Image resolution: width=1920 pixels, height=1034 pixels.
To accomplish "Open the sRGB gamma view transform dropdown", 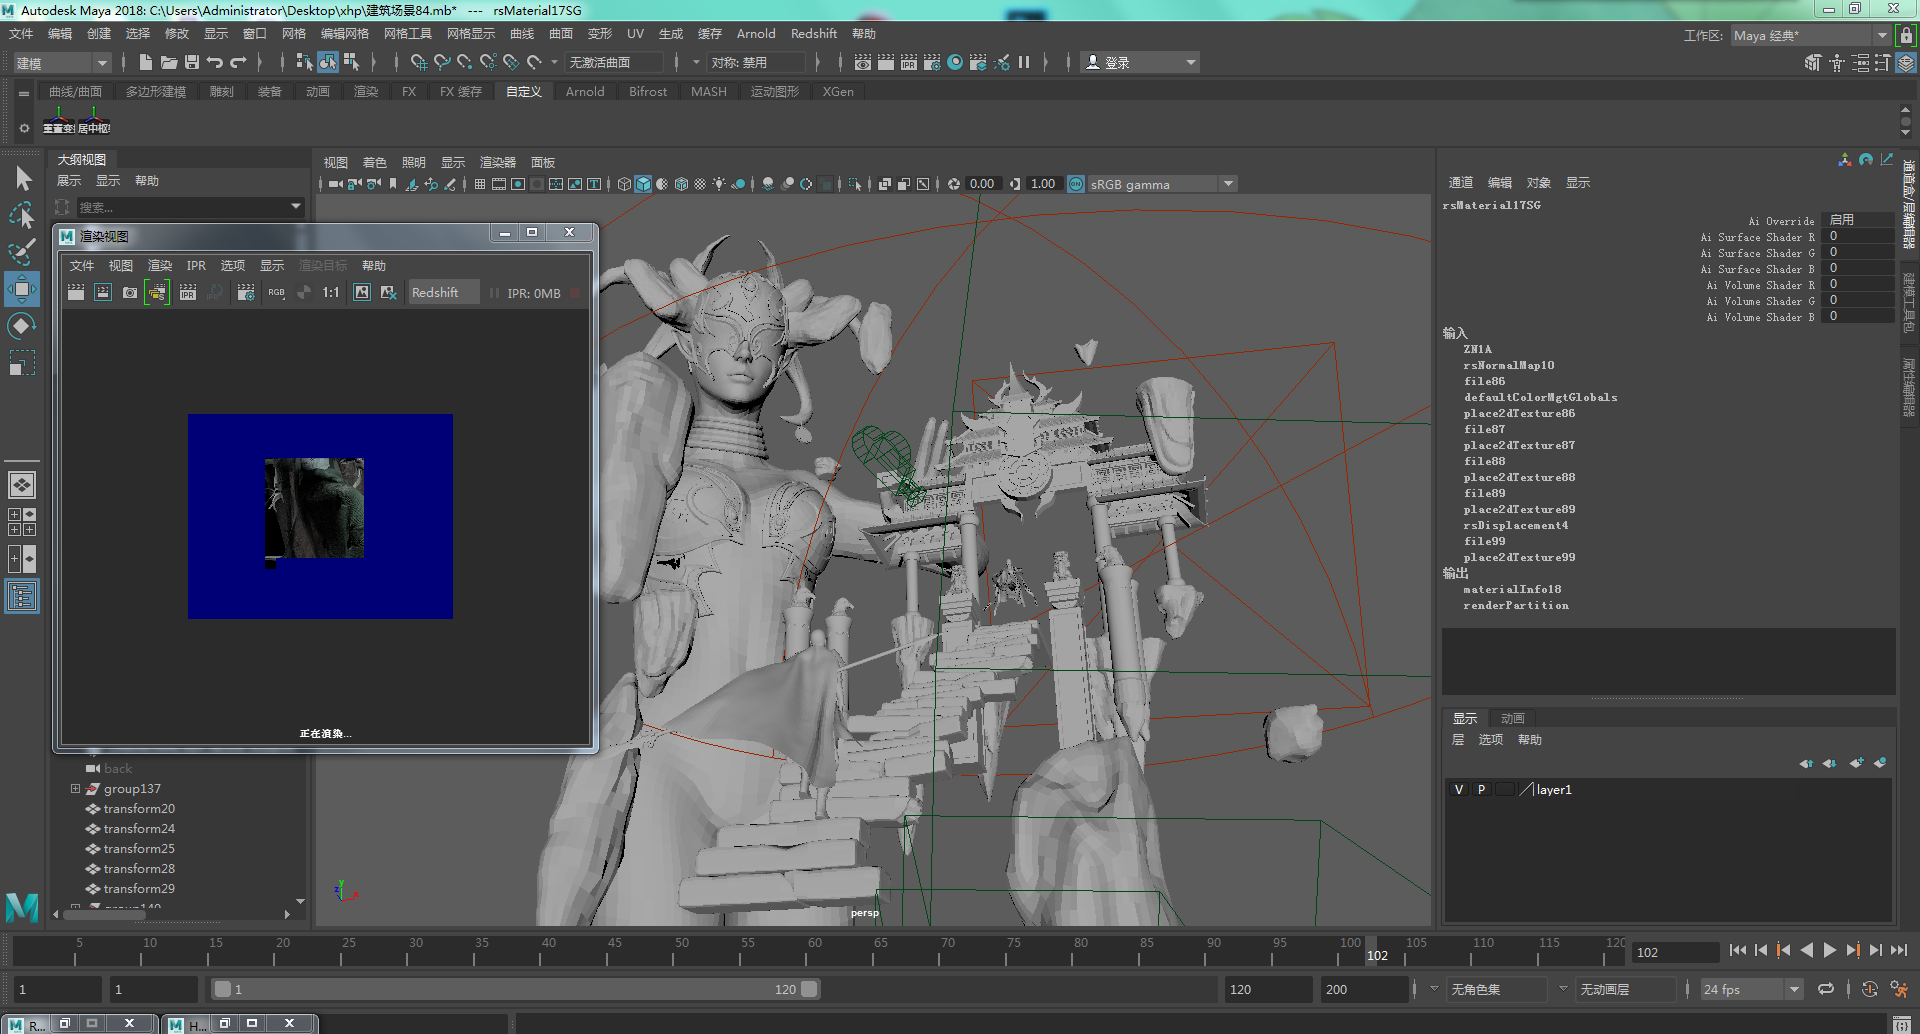I will point(1229,184).
